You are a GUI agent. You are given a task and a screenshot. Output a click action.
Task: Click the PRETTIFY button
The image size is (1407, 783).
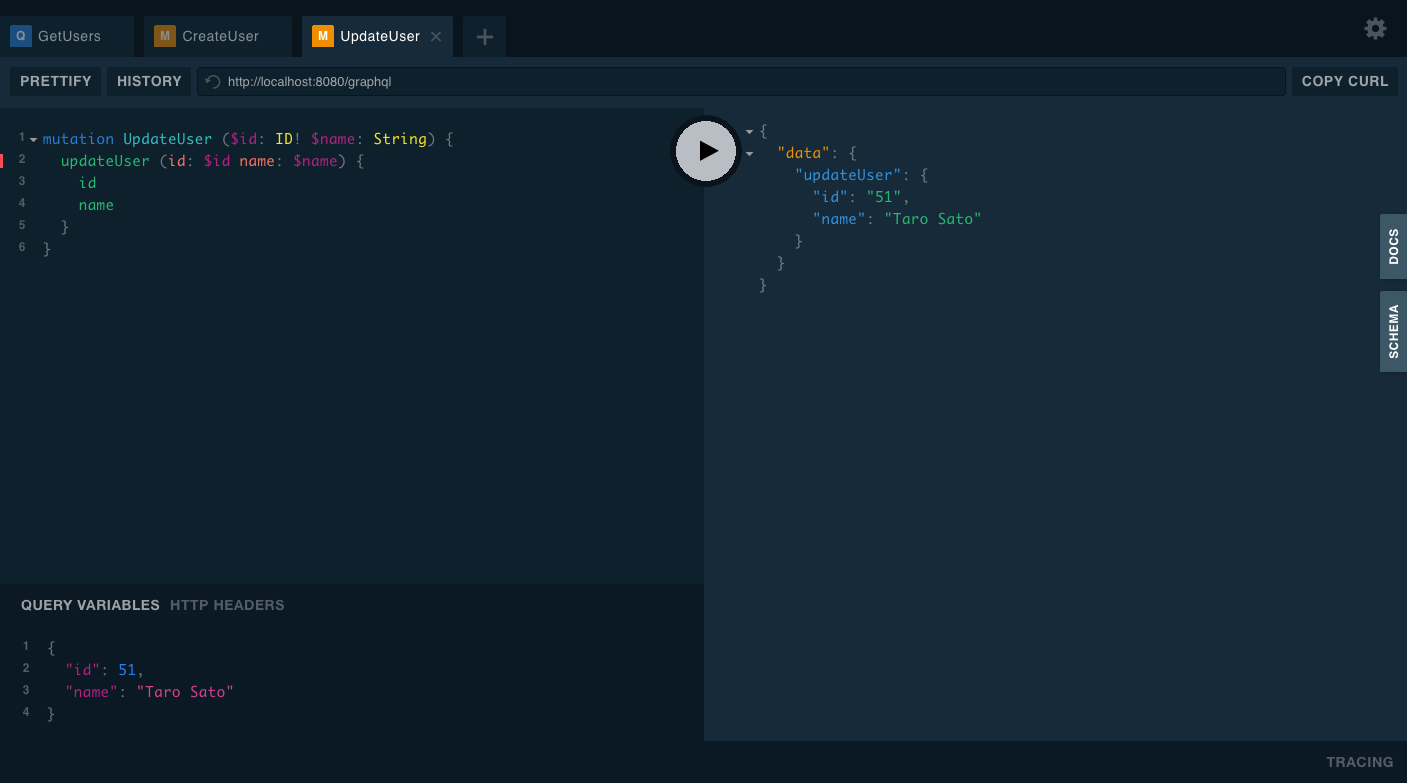55,81
